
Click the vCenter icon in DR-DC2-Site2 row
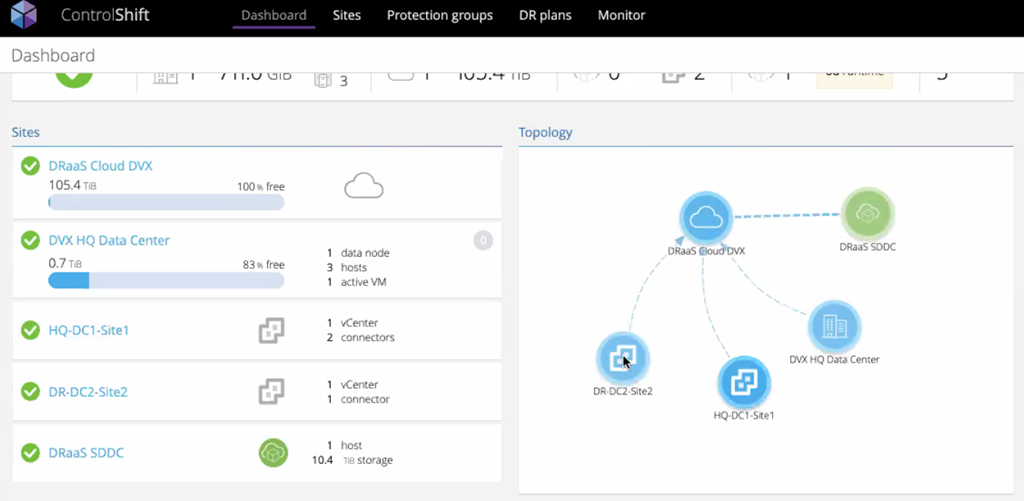pos(272,392)
